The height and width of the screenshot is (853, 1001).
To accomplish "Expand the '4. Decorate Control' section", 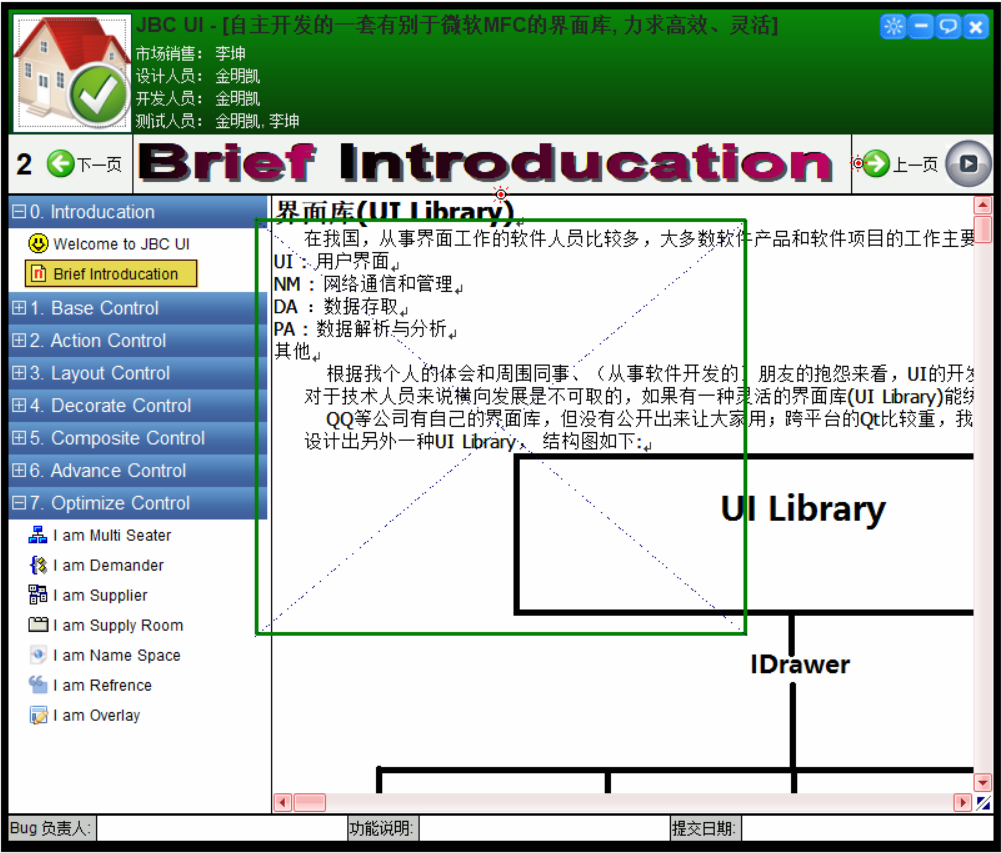I will pos(18,405).
